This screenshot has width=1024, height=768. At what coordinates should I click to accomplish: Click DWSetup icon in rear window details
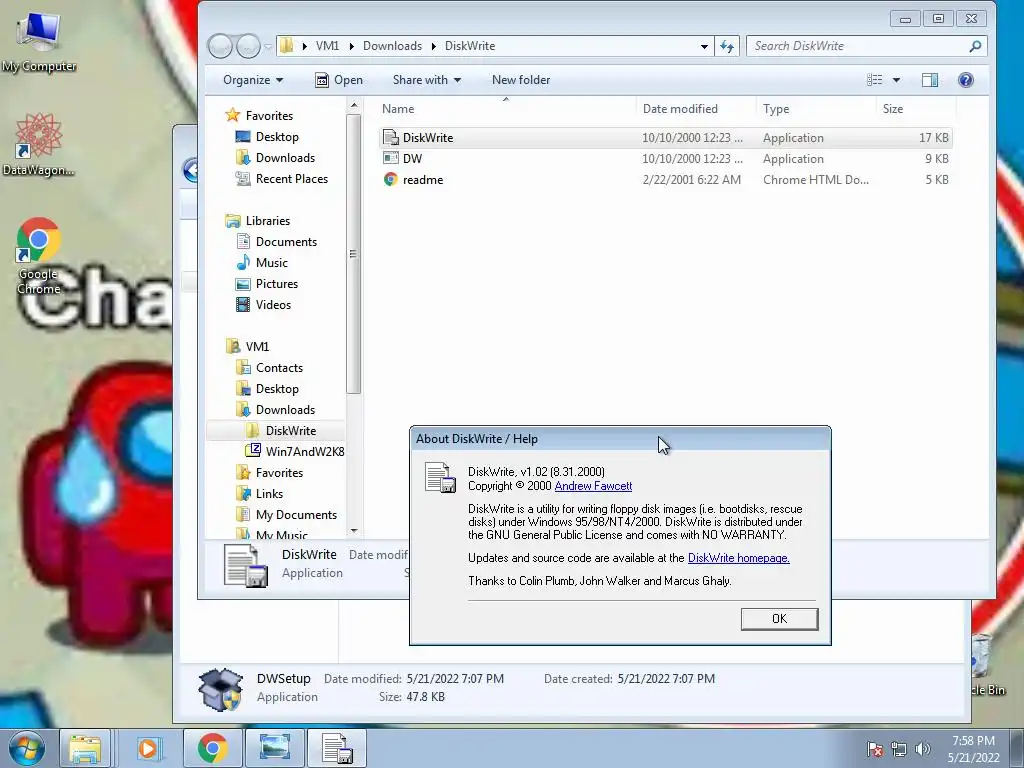pos(220,689)
